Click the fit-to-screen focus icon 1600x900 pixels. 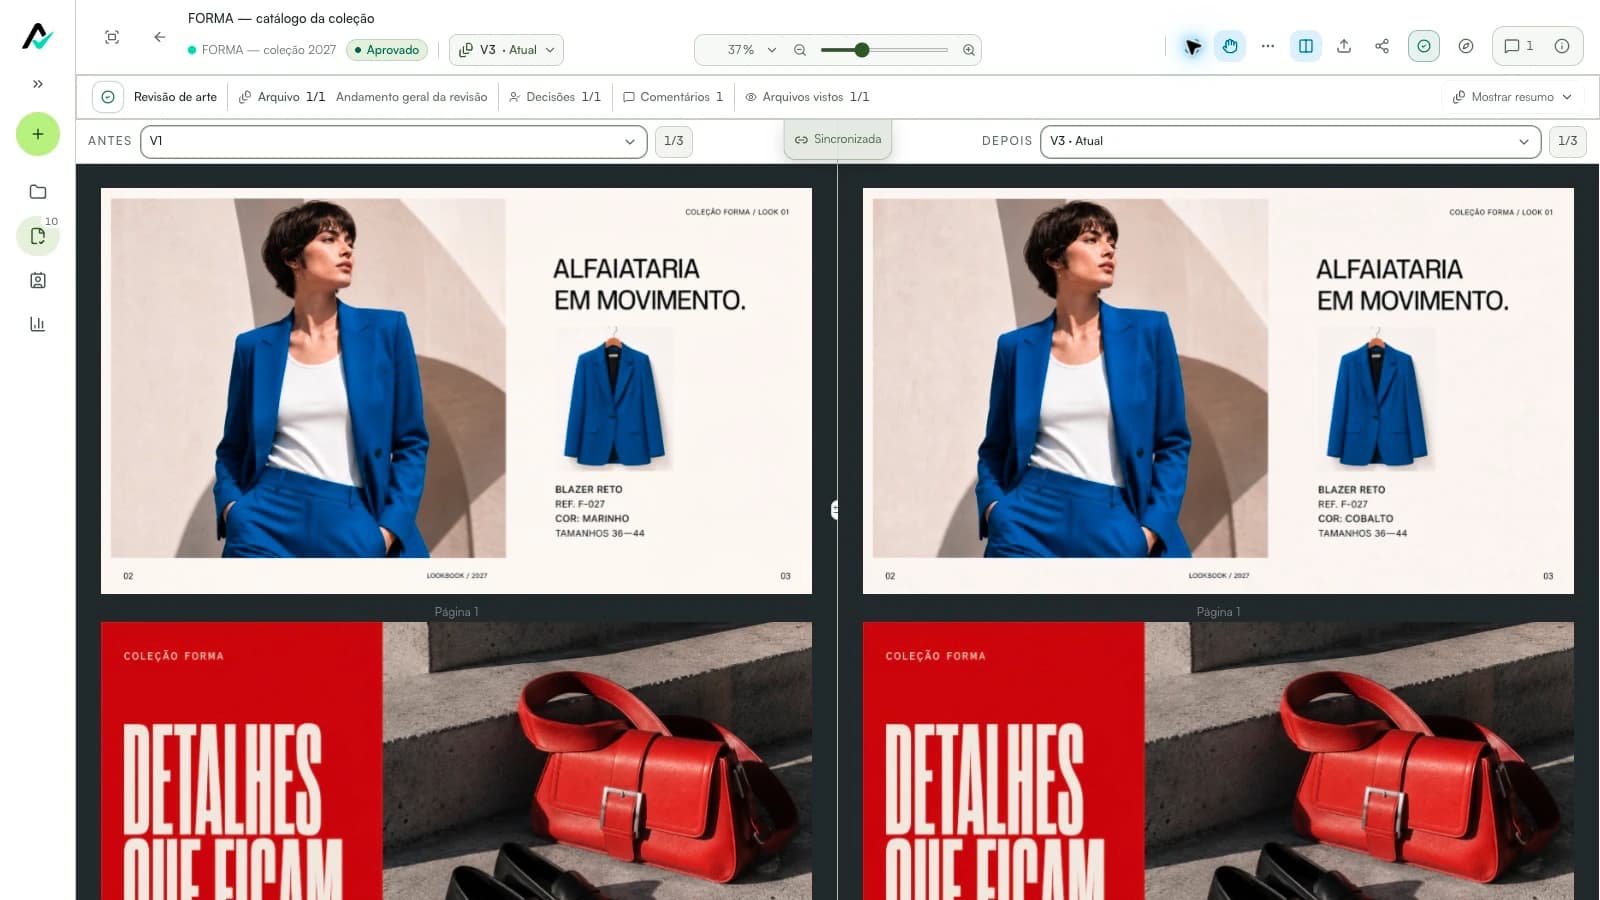(x=112, y=37)
